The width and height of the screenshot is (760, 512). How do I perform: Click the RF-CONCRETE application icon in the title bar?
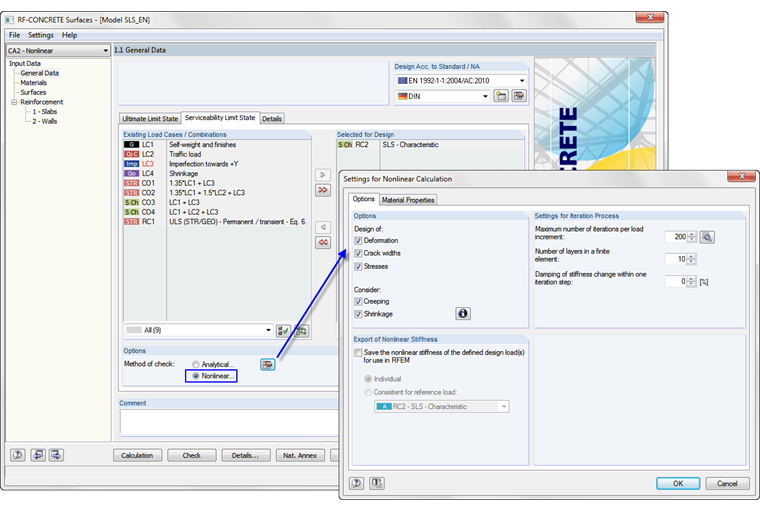click(x=9, y=20)
